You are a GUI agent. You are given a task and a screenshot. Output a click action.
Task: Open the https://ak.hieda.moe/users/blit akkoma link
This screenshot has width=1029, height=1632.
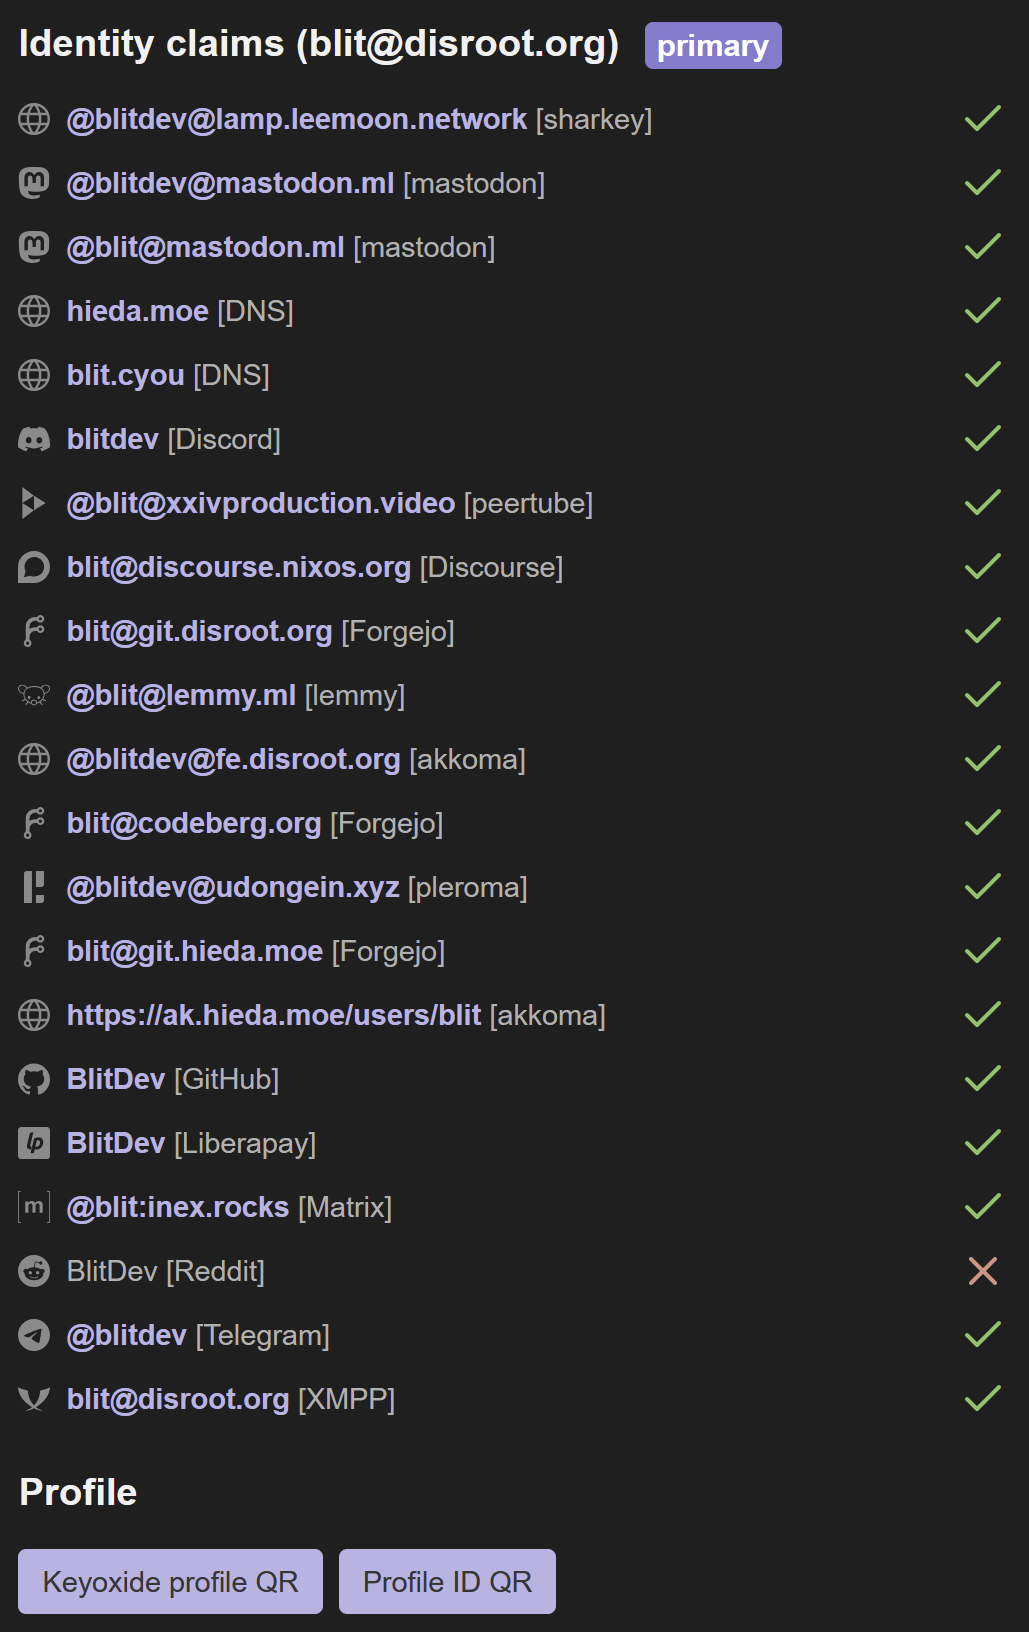click(274, 1015)
